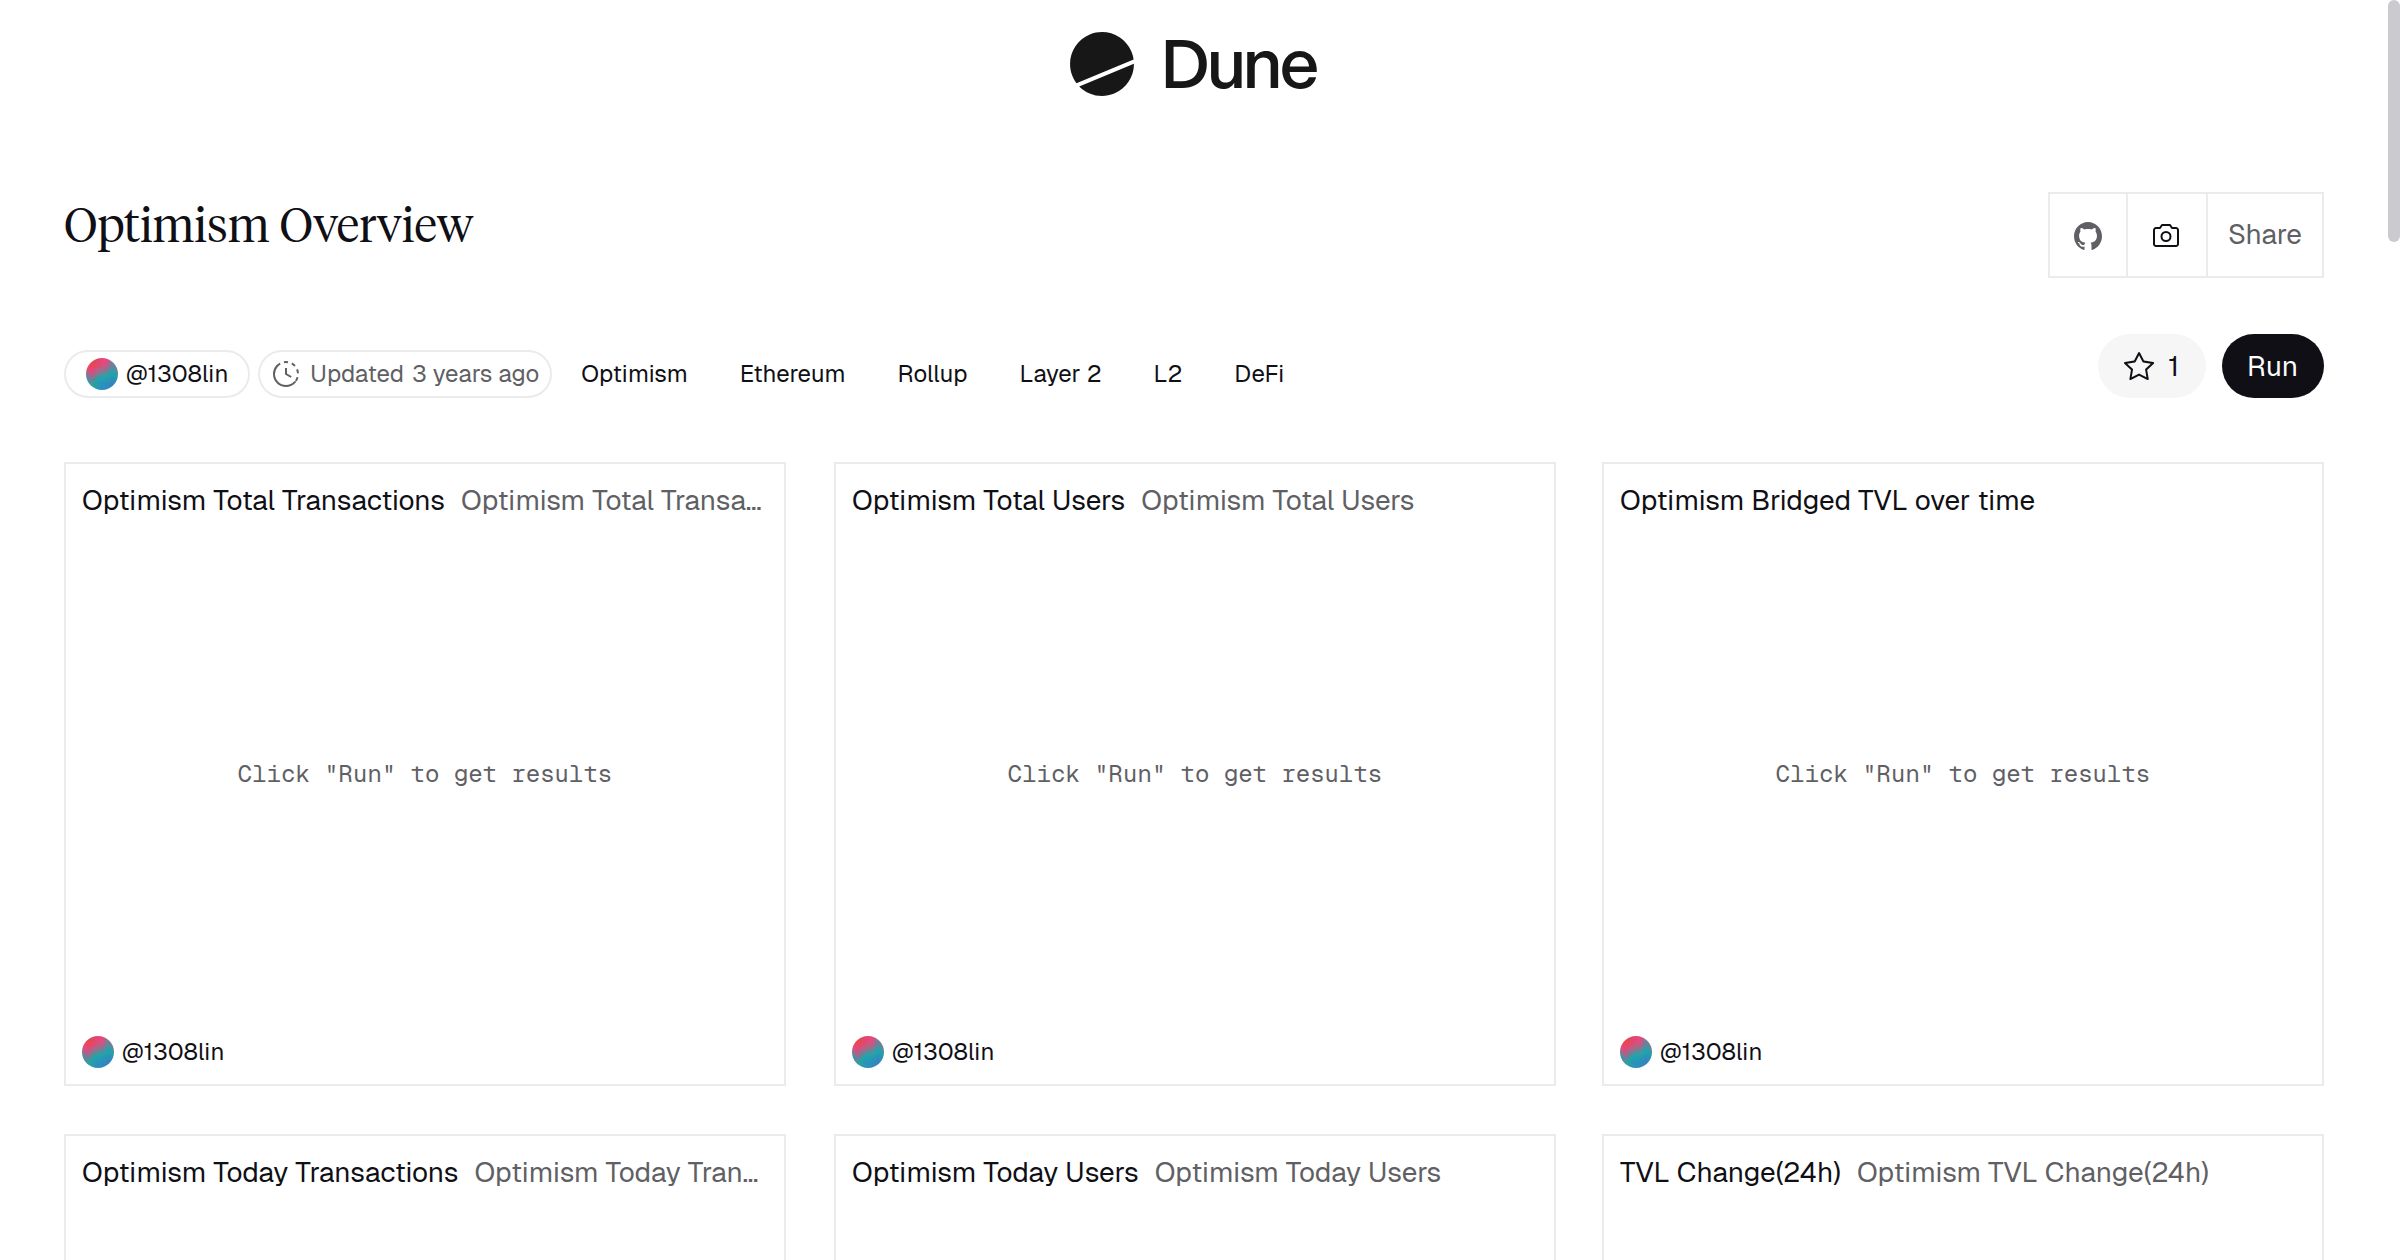Click the @1308lin avatar in header
This screenshot has height=1260, width=2400.
point(102,373)
